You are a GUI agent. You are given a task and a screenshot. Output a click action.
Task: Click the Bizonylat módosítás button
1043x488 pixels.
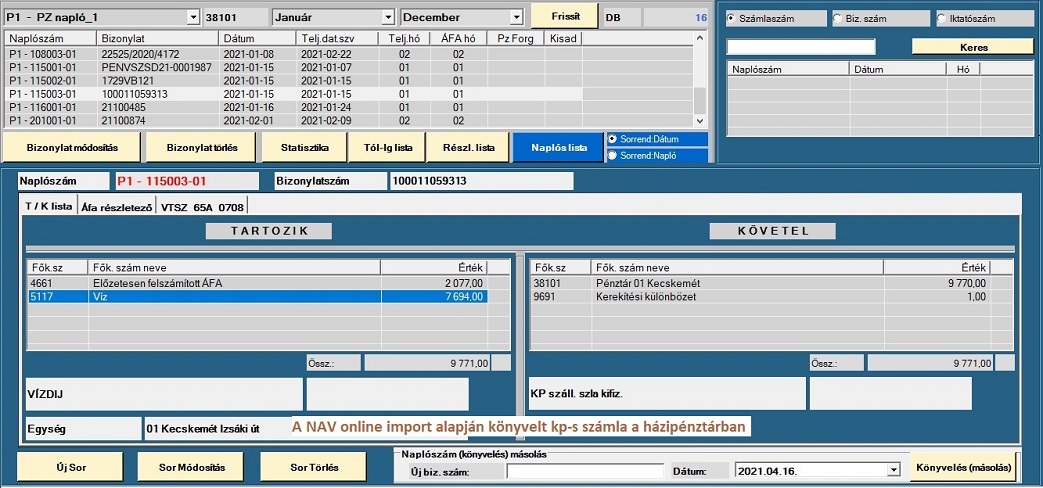point(72,147)
